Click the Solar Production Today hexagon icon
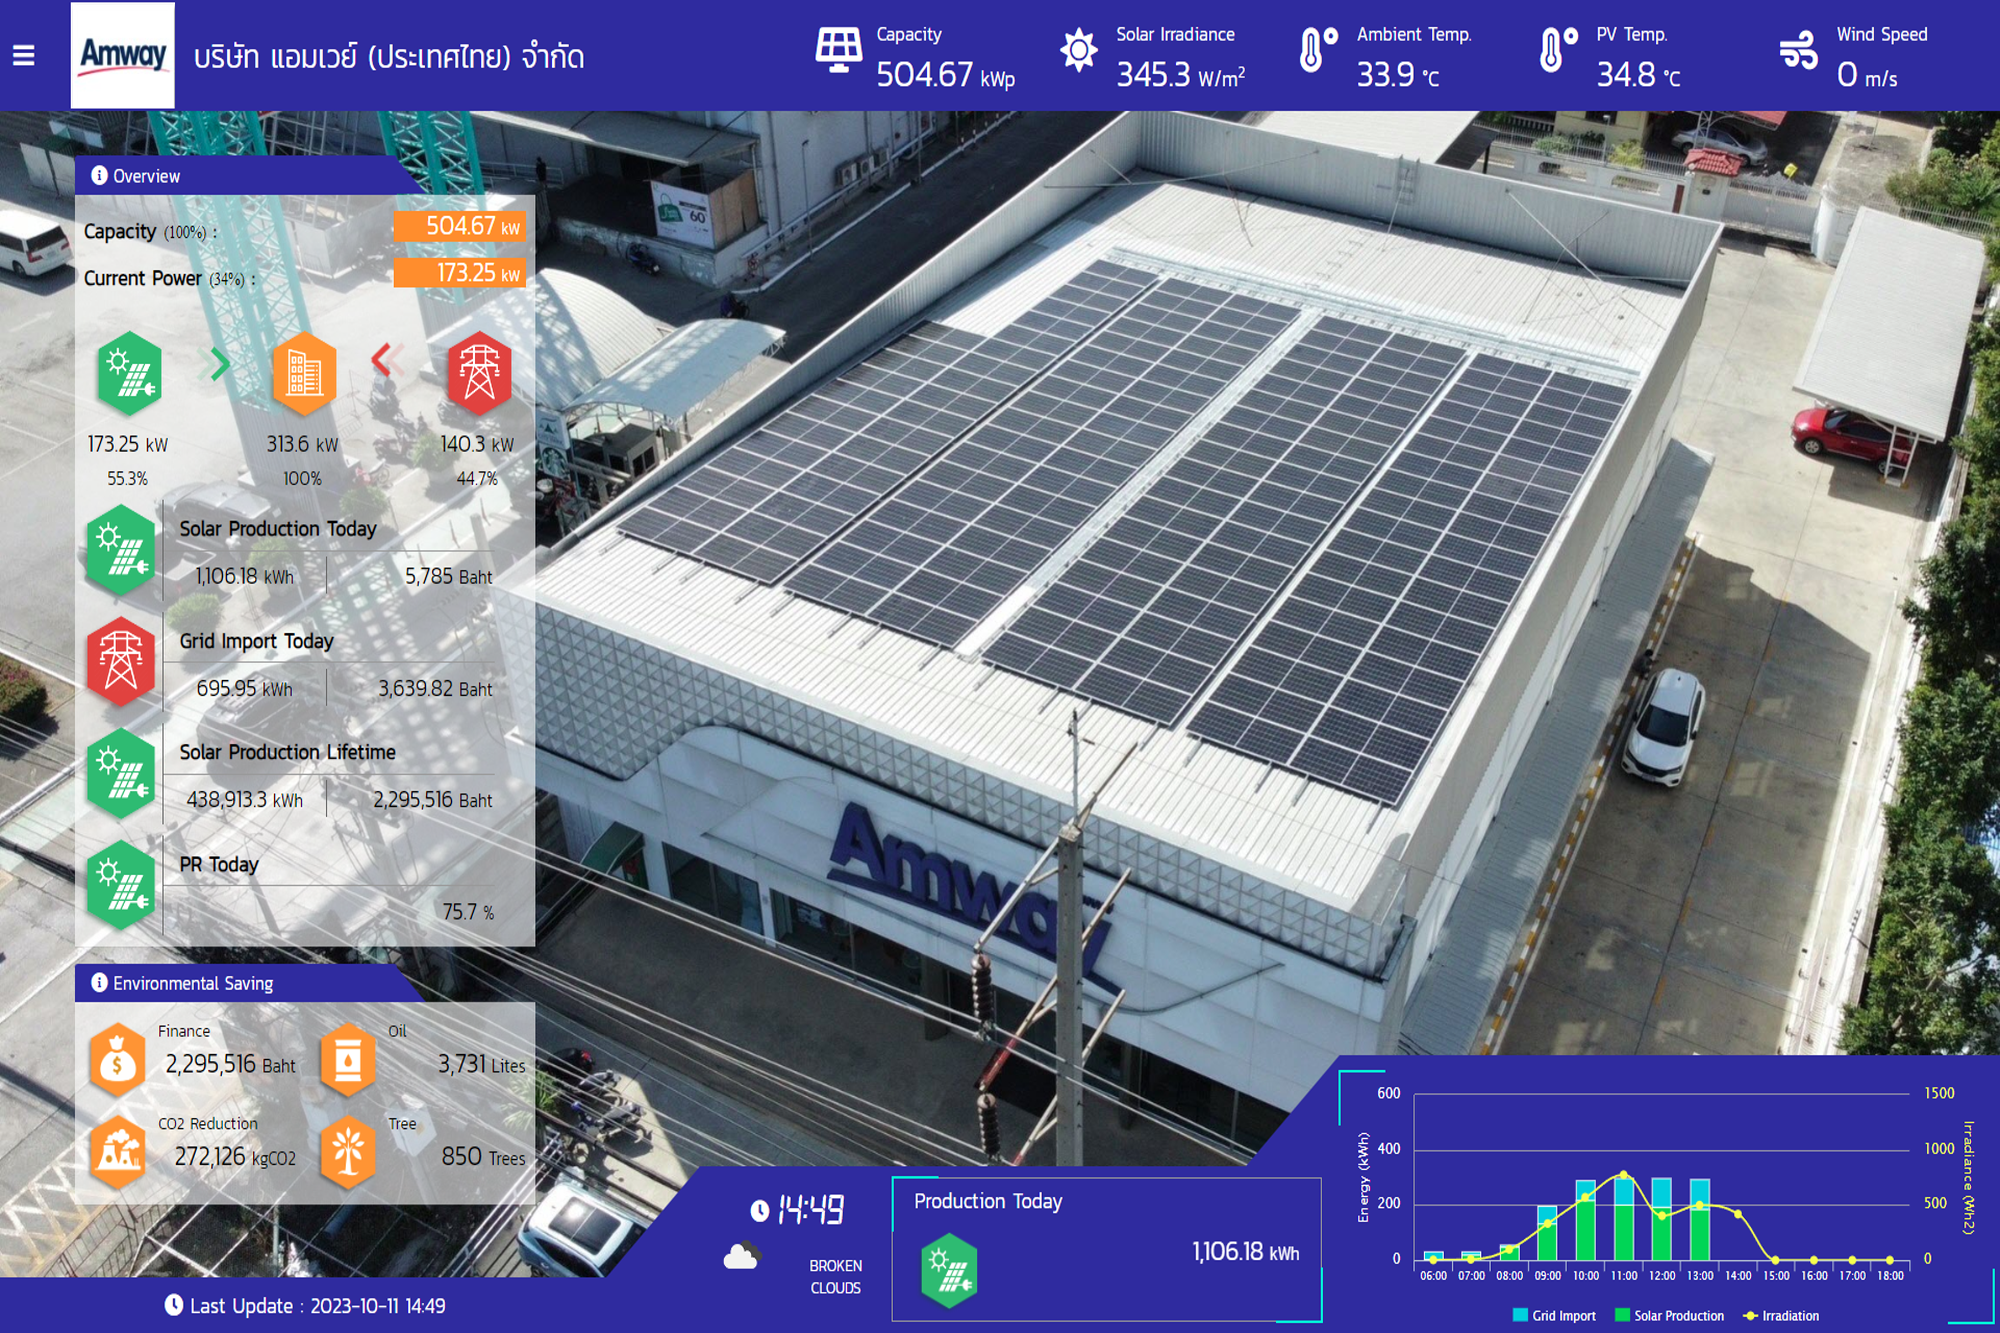This screenshot has width=2000, height=1333. (120, 551)
